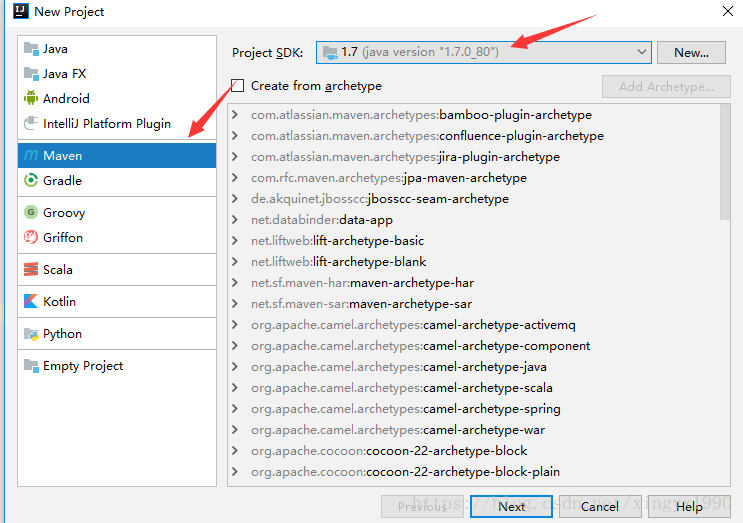Click the Next button
The height and width of the screenshot is (523, 743).
512,507
